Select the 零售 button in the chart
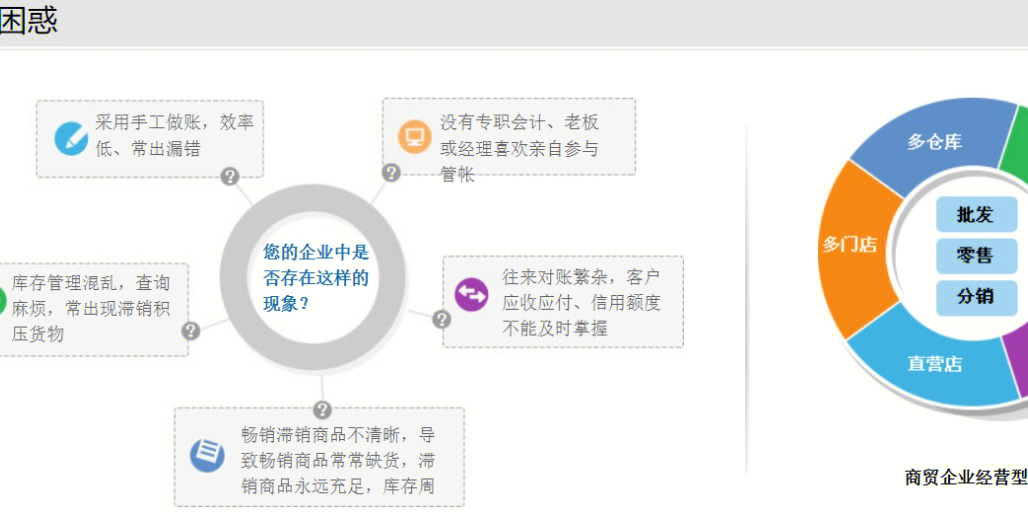This screenshot has height=514, width=1028. [975, 256]
